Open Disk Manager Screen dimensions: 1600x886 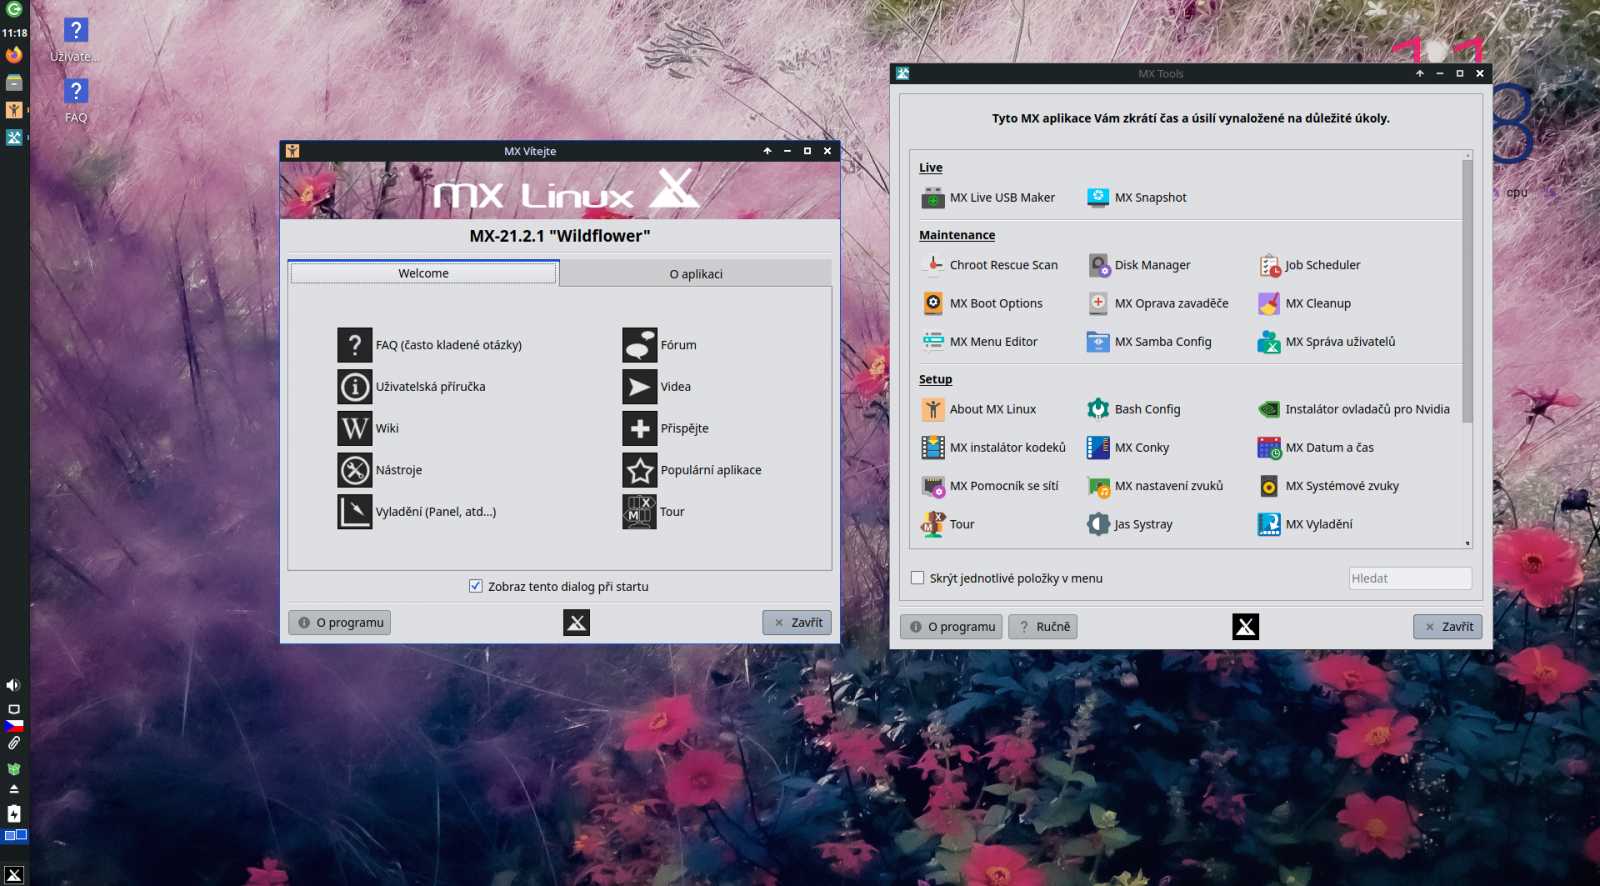1139,265
